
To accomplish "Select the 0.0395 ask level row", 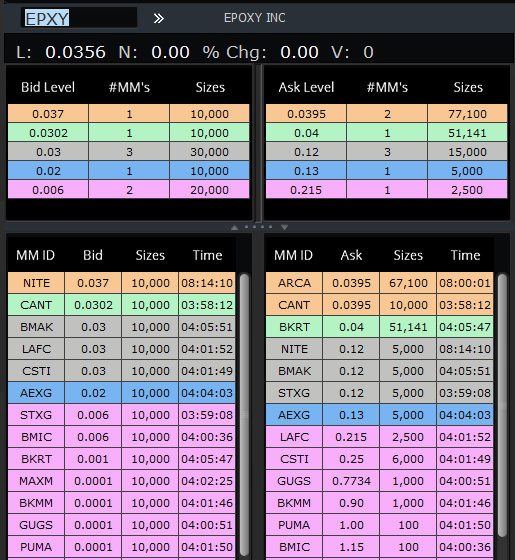I will (x=387, y=114).
